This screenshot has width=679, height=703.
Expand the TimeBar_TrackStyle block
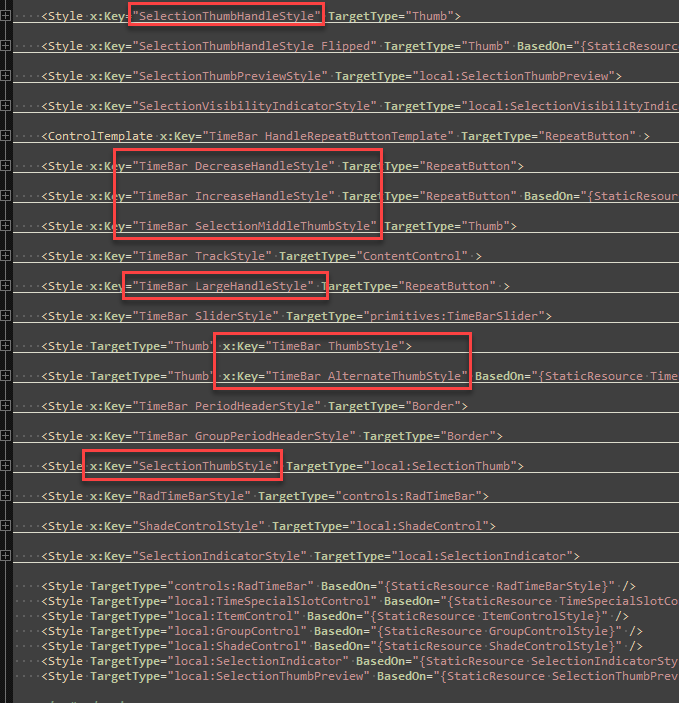pyautogui.click(x=5, y=256)
